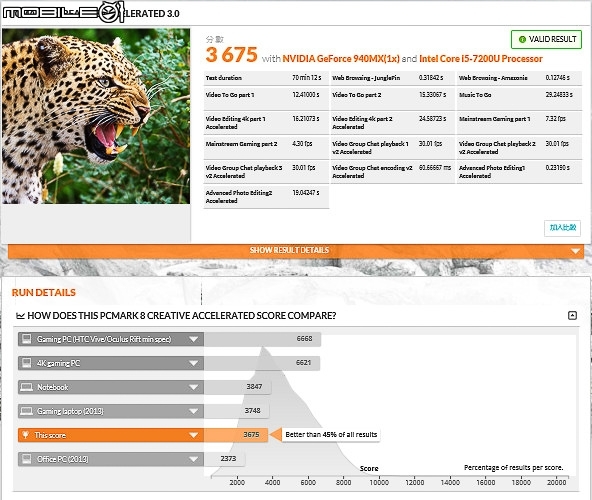Click the Video To Go part 1 row
592x500 pixels.
click(x=266, y=98)
